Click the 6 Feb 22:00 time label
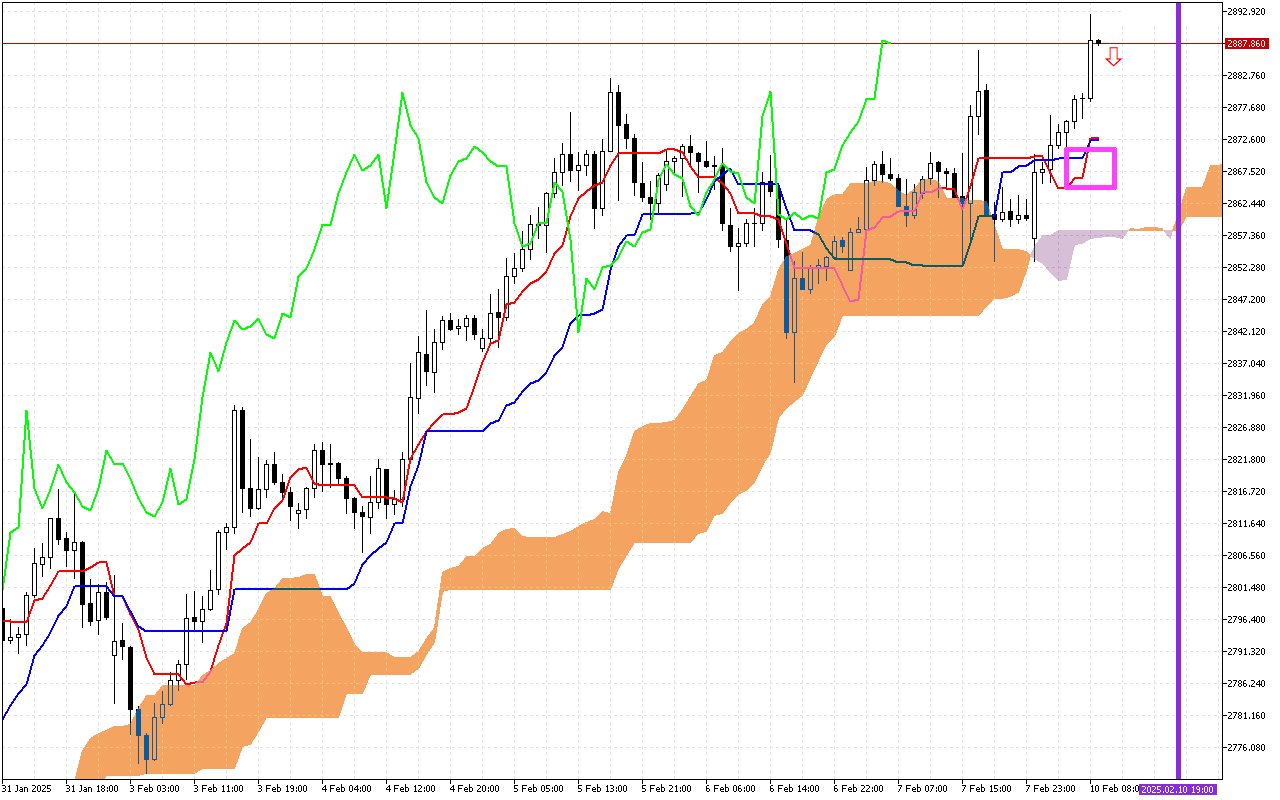1280x800 pixels. [860, 789]
